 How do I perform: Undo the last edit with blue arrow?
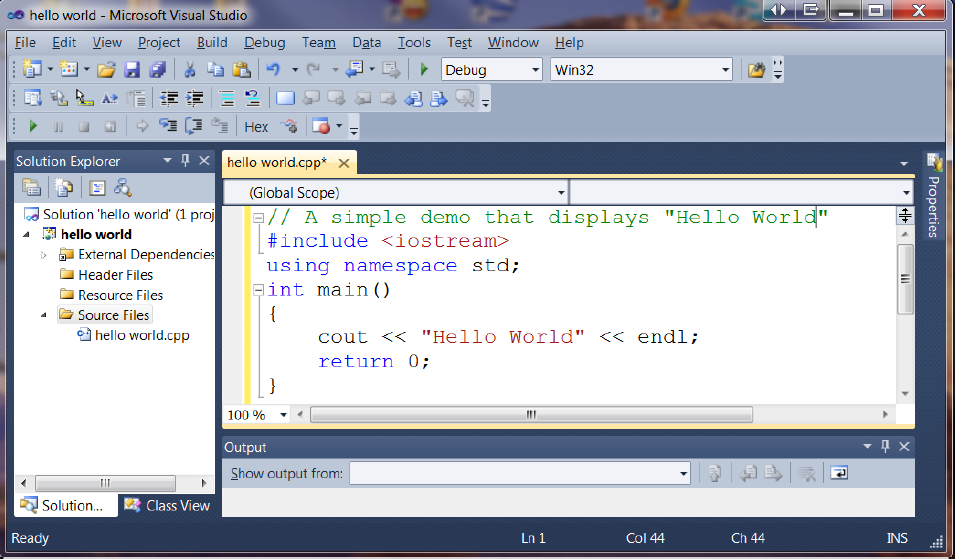click(x=273, y=70)
